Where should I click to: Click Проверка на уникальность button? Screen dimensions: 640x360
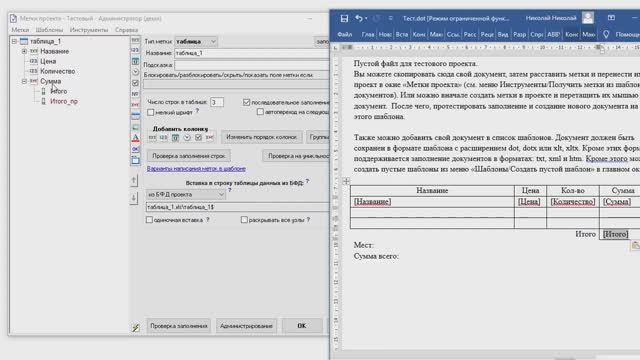point(296,156)
